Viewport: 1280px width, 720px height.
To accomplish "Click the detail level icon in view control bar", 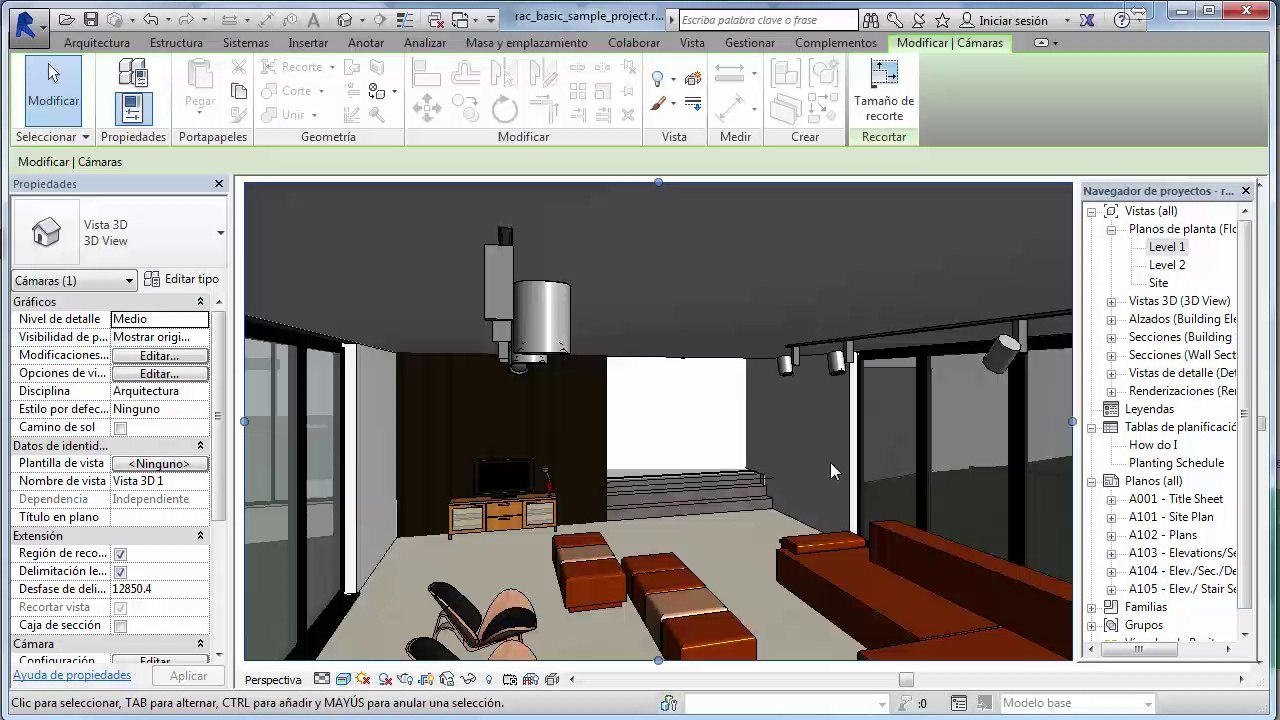I will point(322,679).
